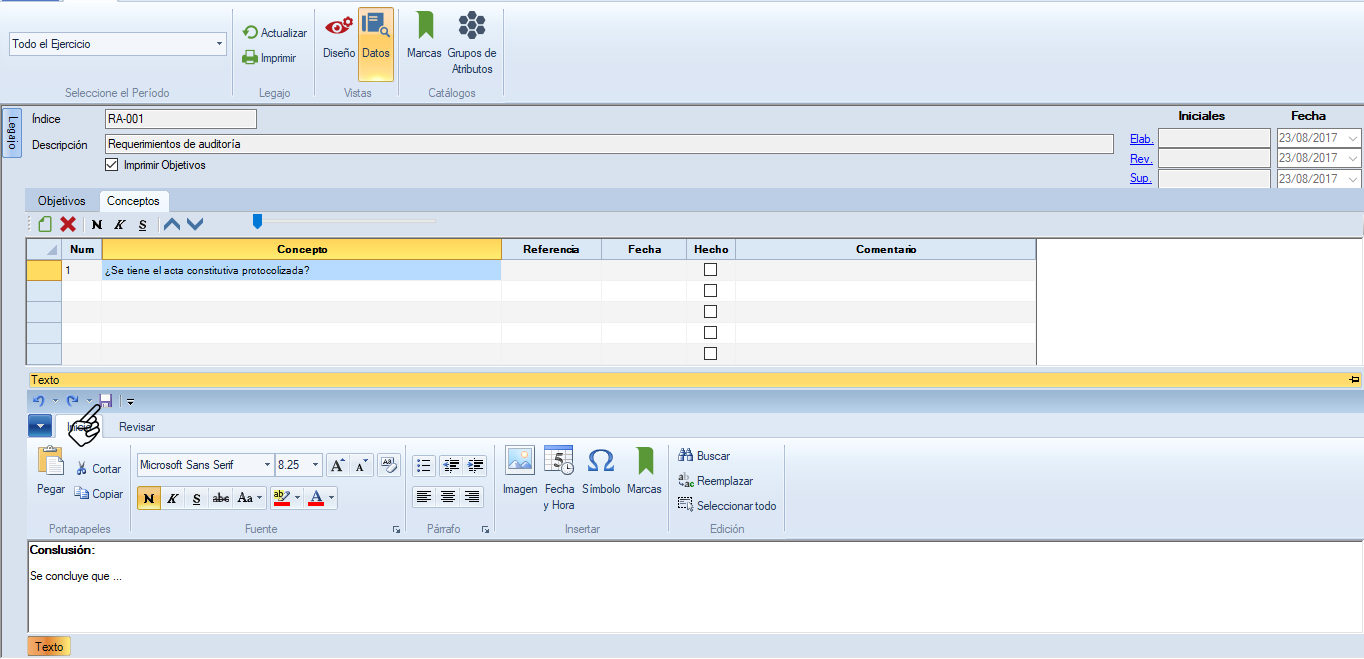1364x659 pixels.
Task: Insert Símbolo omega icon
Action: [601, 462]
